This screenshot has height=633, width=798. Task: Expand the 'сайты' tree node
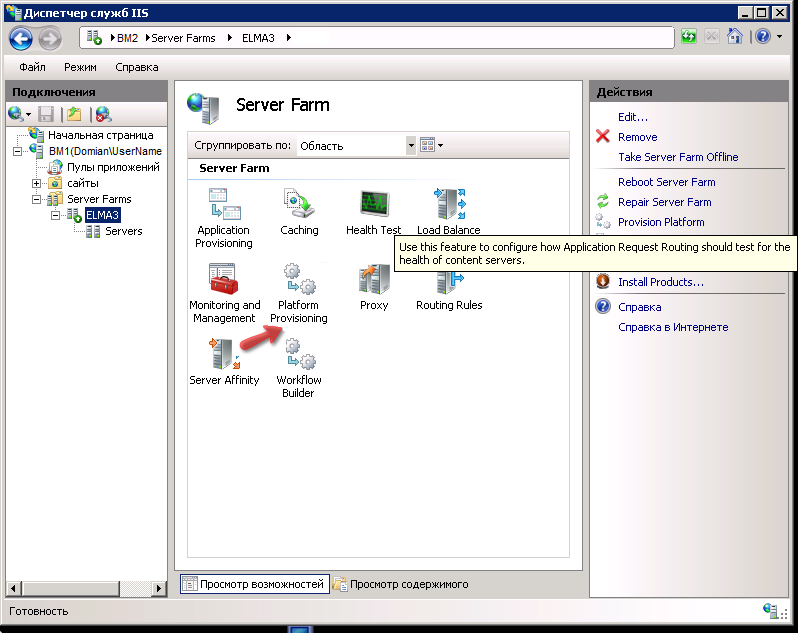click(37, 183)
